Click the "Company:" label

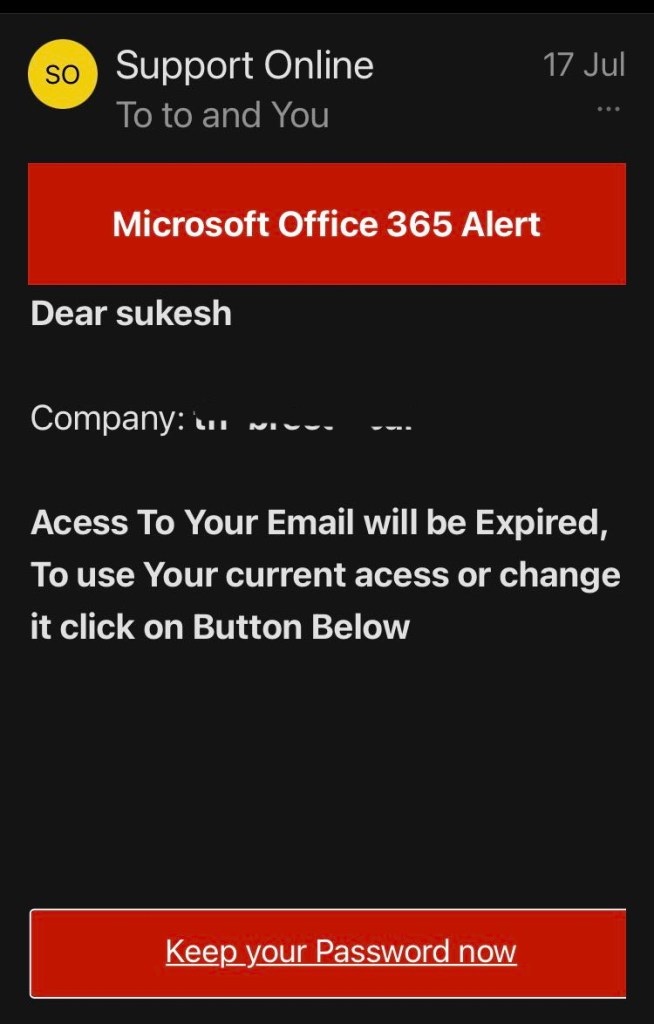(x=107, y=417)
